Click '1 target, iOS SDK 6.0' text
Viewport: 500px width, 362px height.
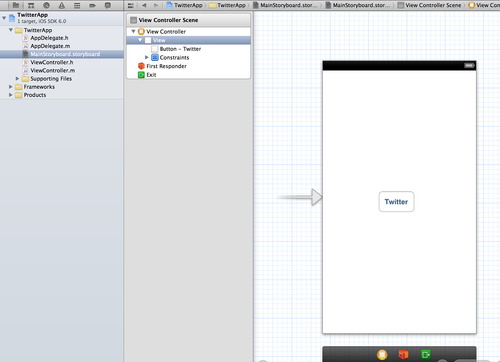pyautogui.click(x=42, y=21)
